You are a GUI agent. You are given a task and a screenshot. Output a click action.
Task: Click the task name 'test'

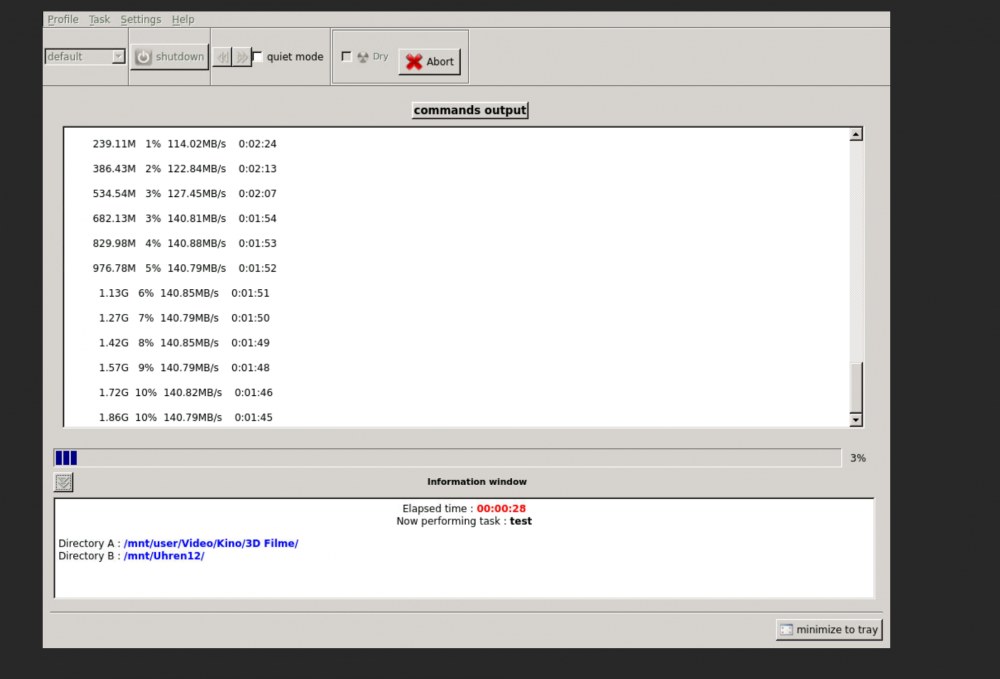click(x=520, y=521)
